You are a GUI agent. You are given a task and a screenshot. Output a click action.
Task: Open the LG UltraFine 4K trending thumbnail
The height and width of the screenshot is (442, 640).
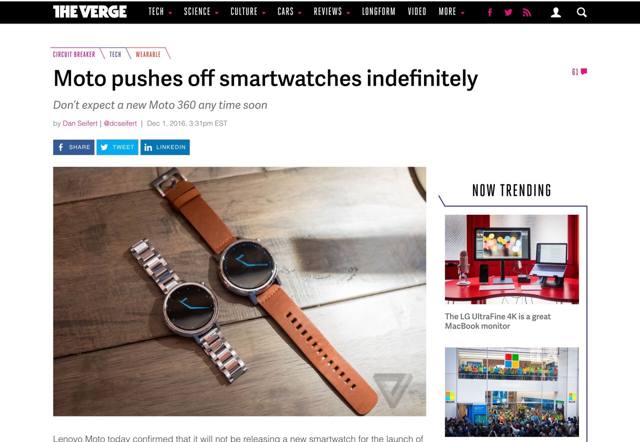pos(512,259)
